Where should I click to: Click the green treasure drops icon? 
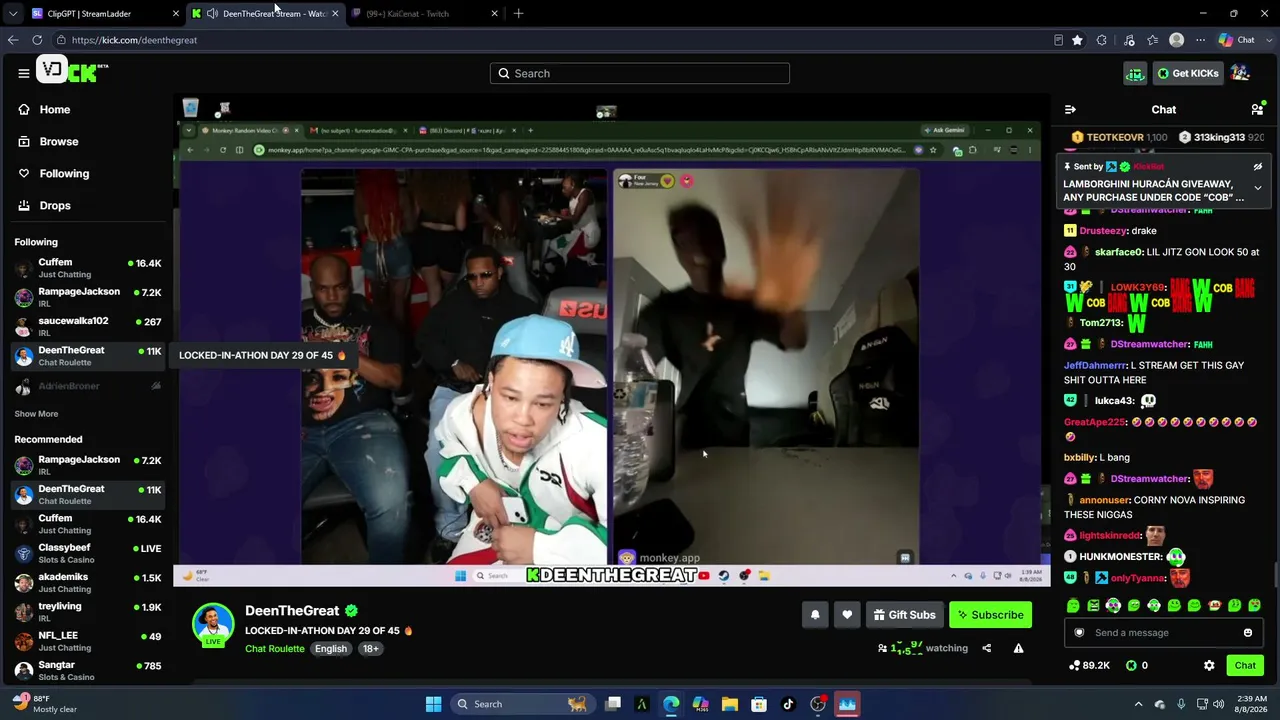pyautogui.click(x=1135, y=73)
